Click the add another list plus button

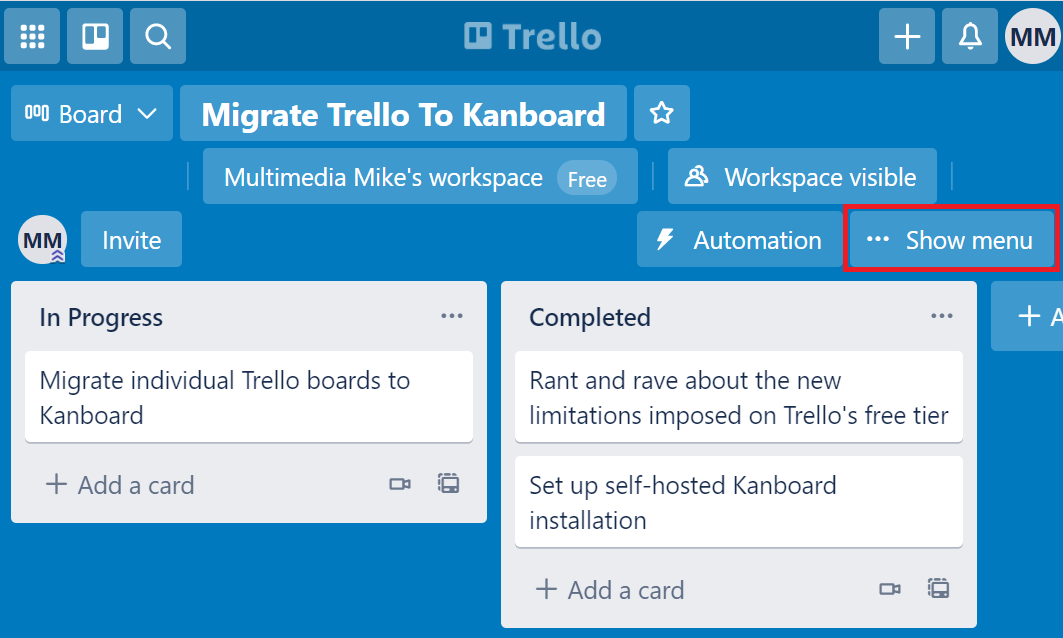click(1028, 316)
